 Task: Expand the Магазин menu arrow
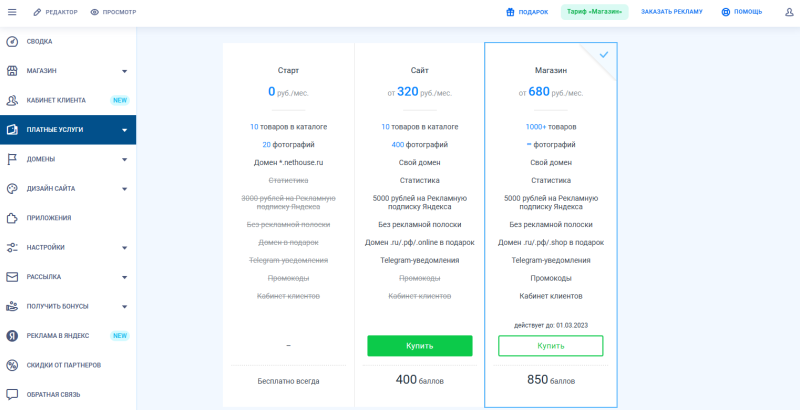[124, 71]
